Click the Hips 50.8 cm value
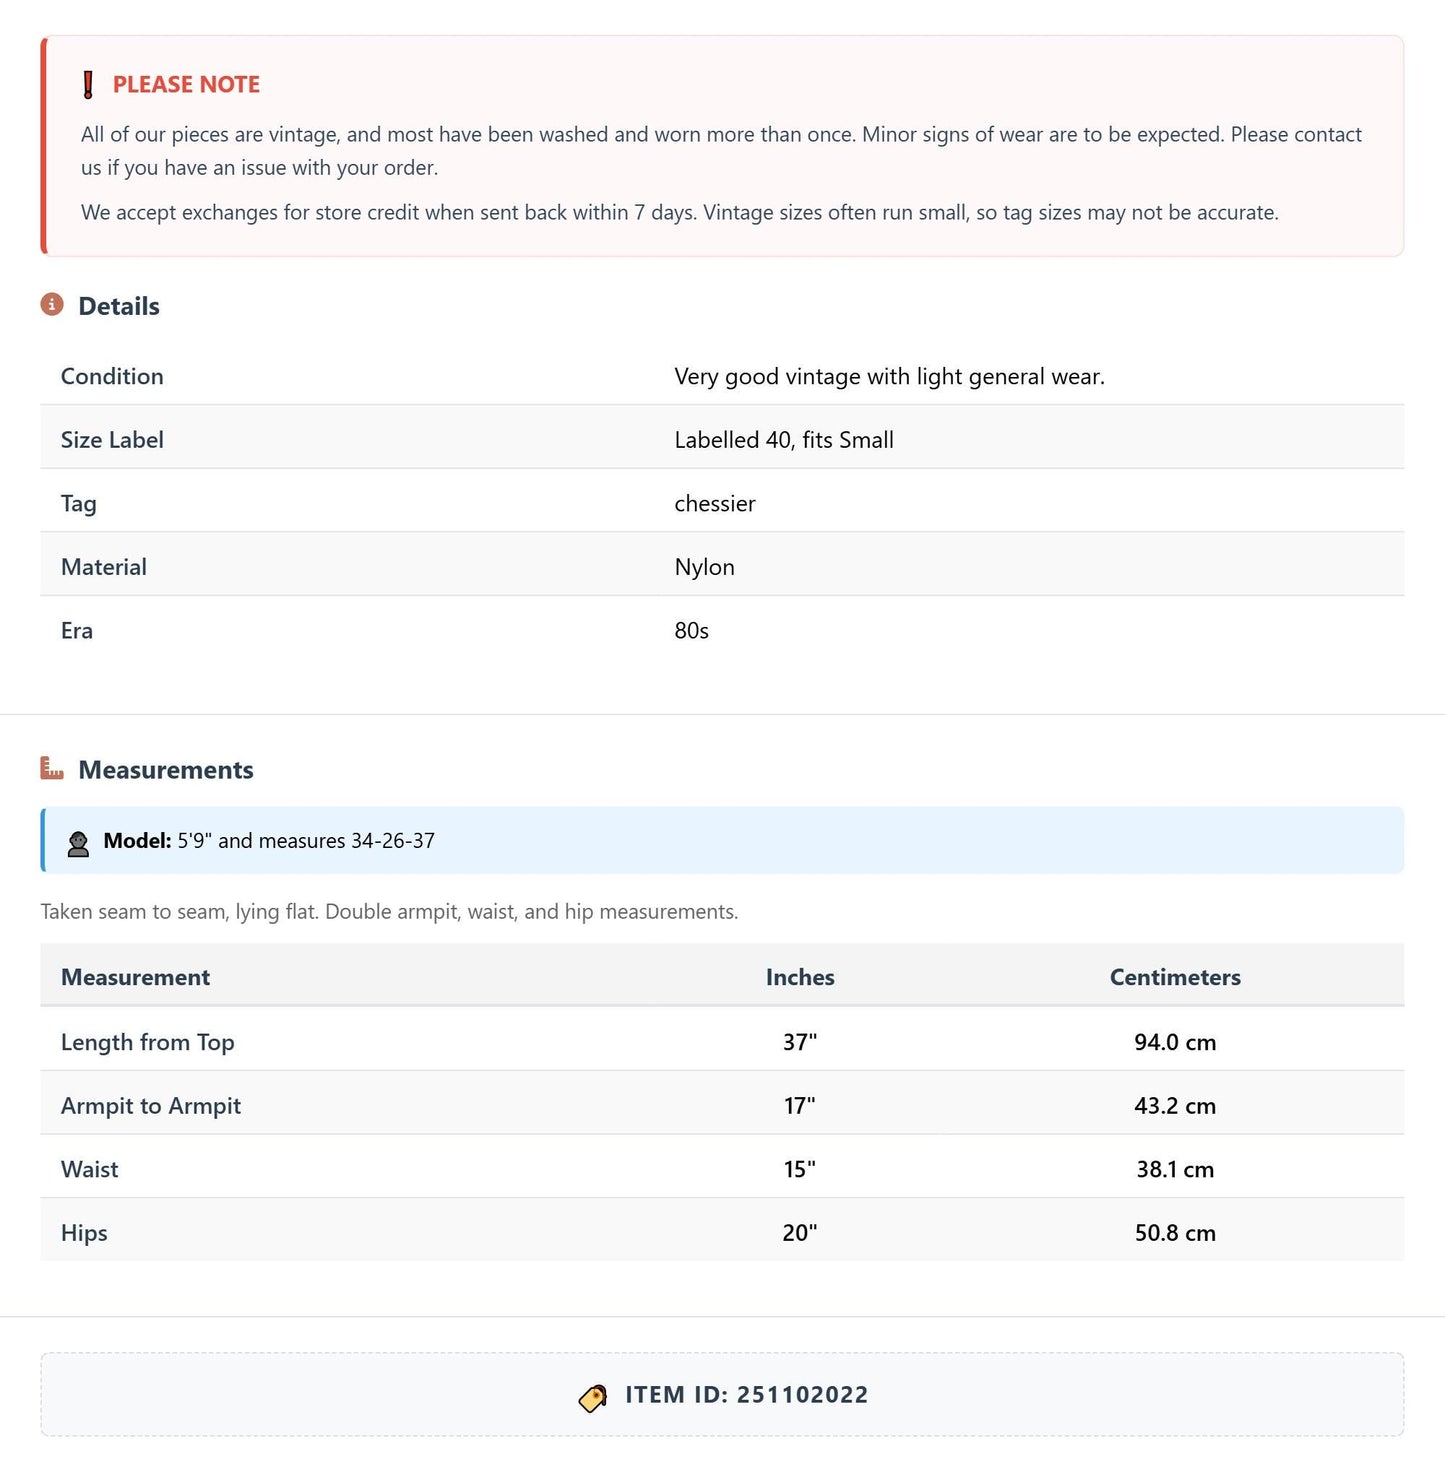The image size is (1445, 1472). 1175,1233
